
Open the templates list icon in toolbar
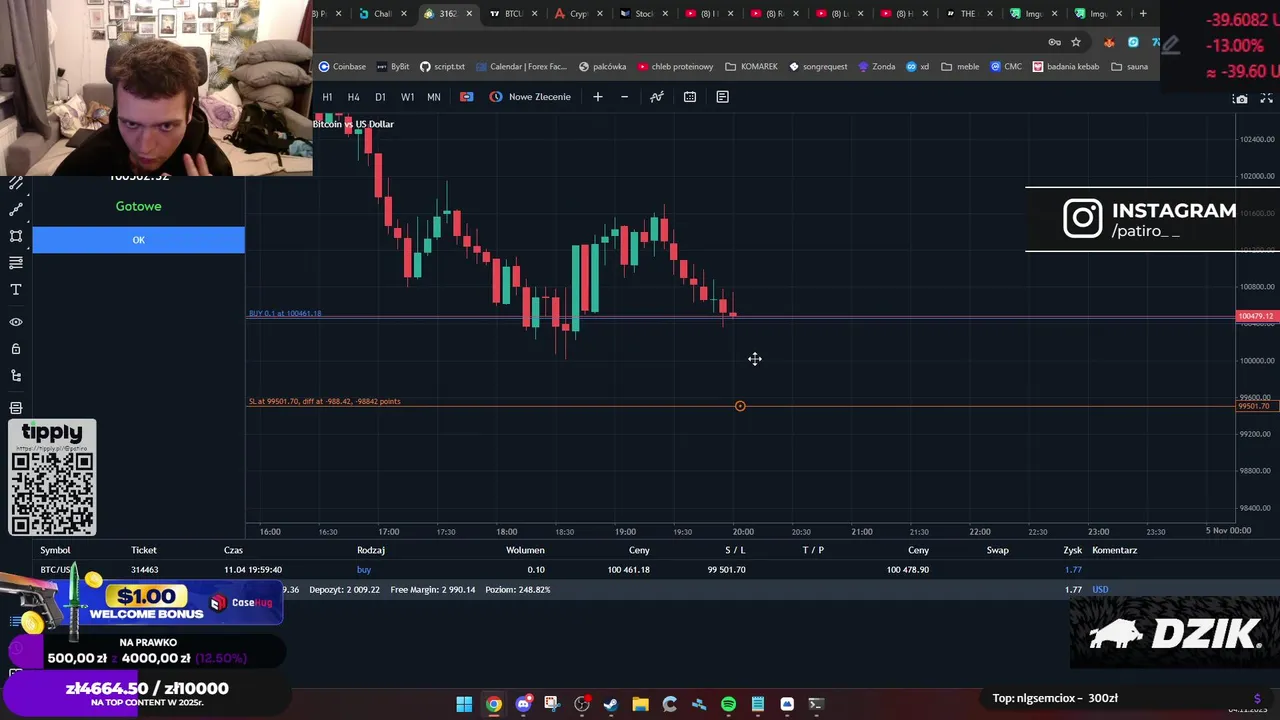[722, 97]
